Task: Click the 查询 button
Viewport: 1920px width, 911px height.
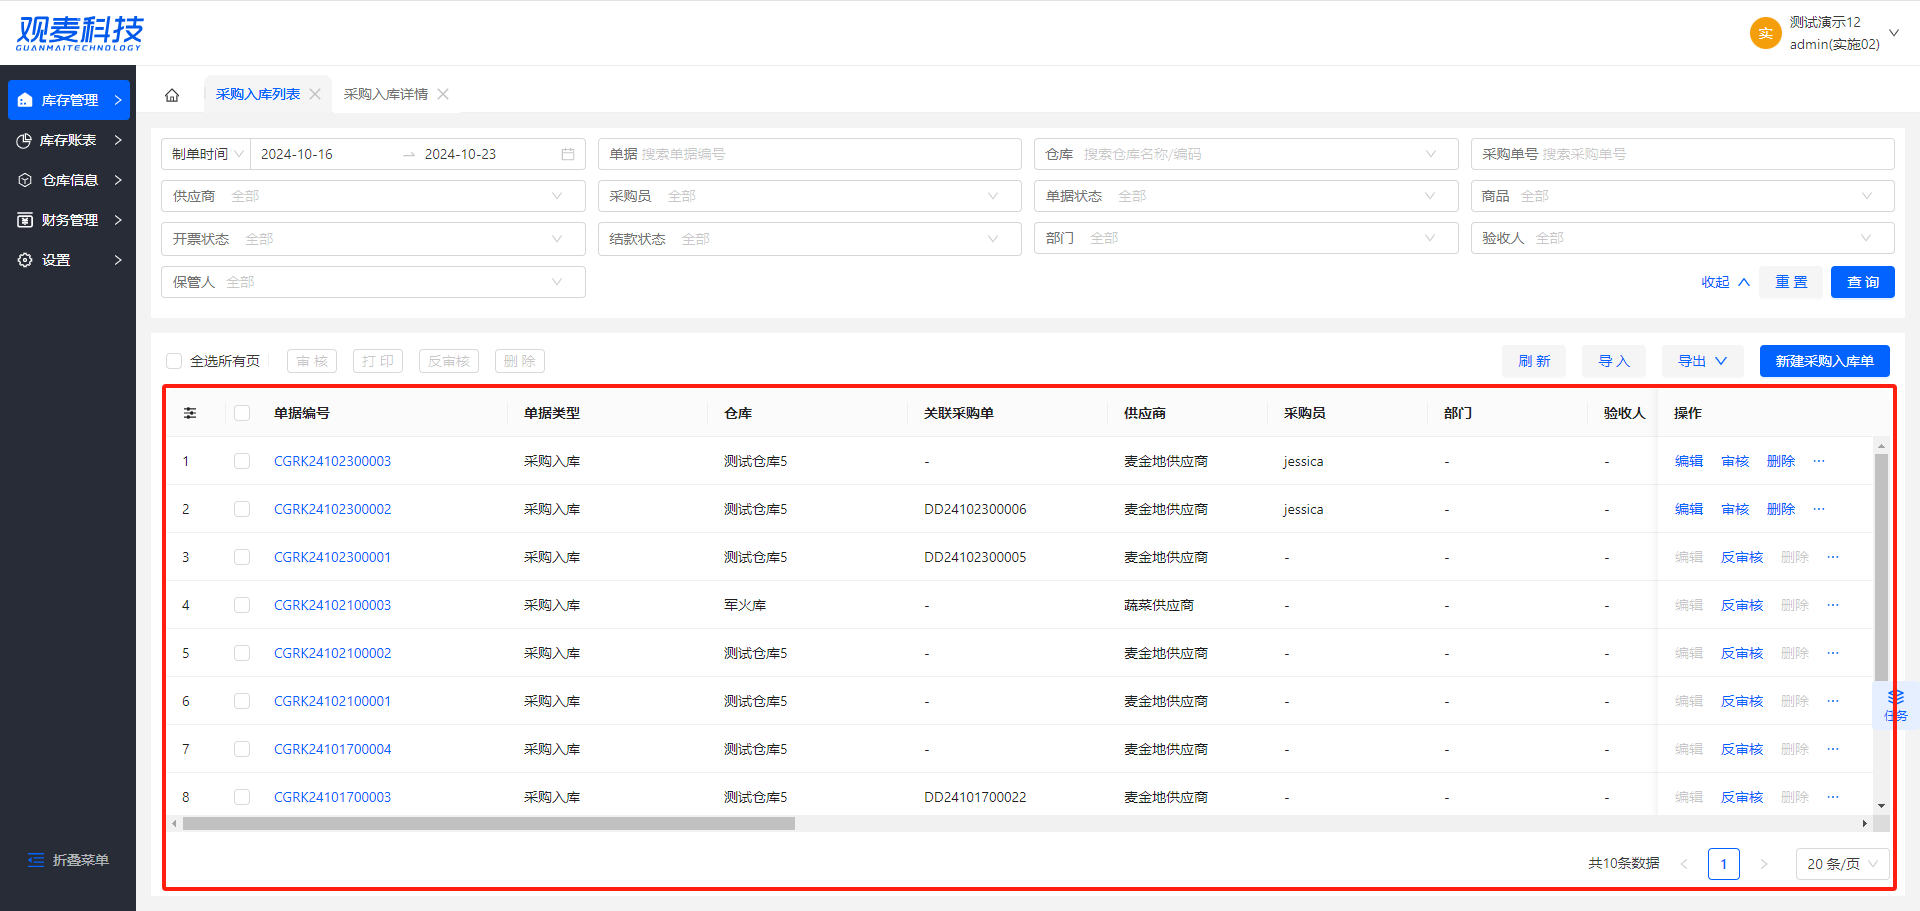Action: pyautogui.click(x=1862, y=282)
